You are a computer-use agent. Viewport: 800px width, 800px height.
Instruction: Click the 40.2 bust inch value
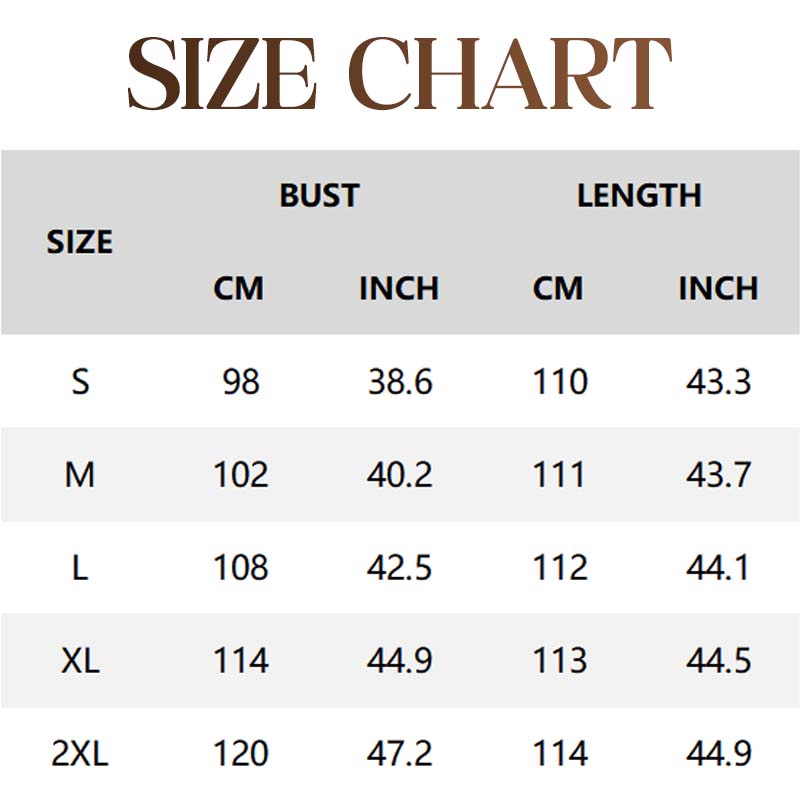400,474
